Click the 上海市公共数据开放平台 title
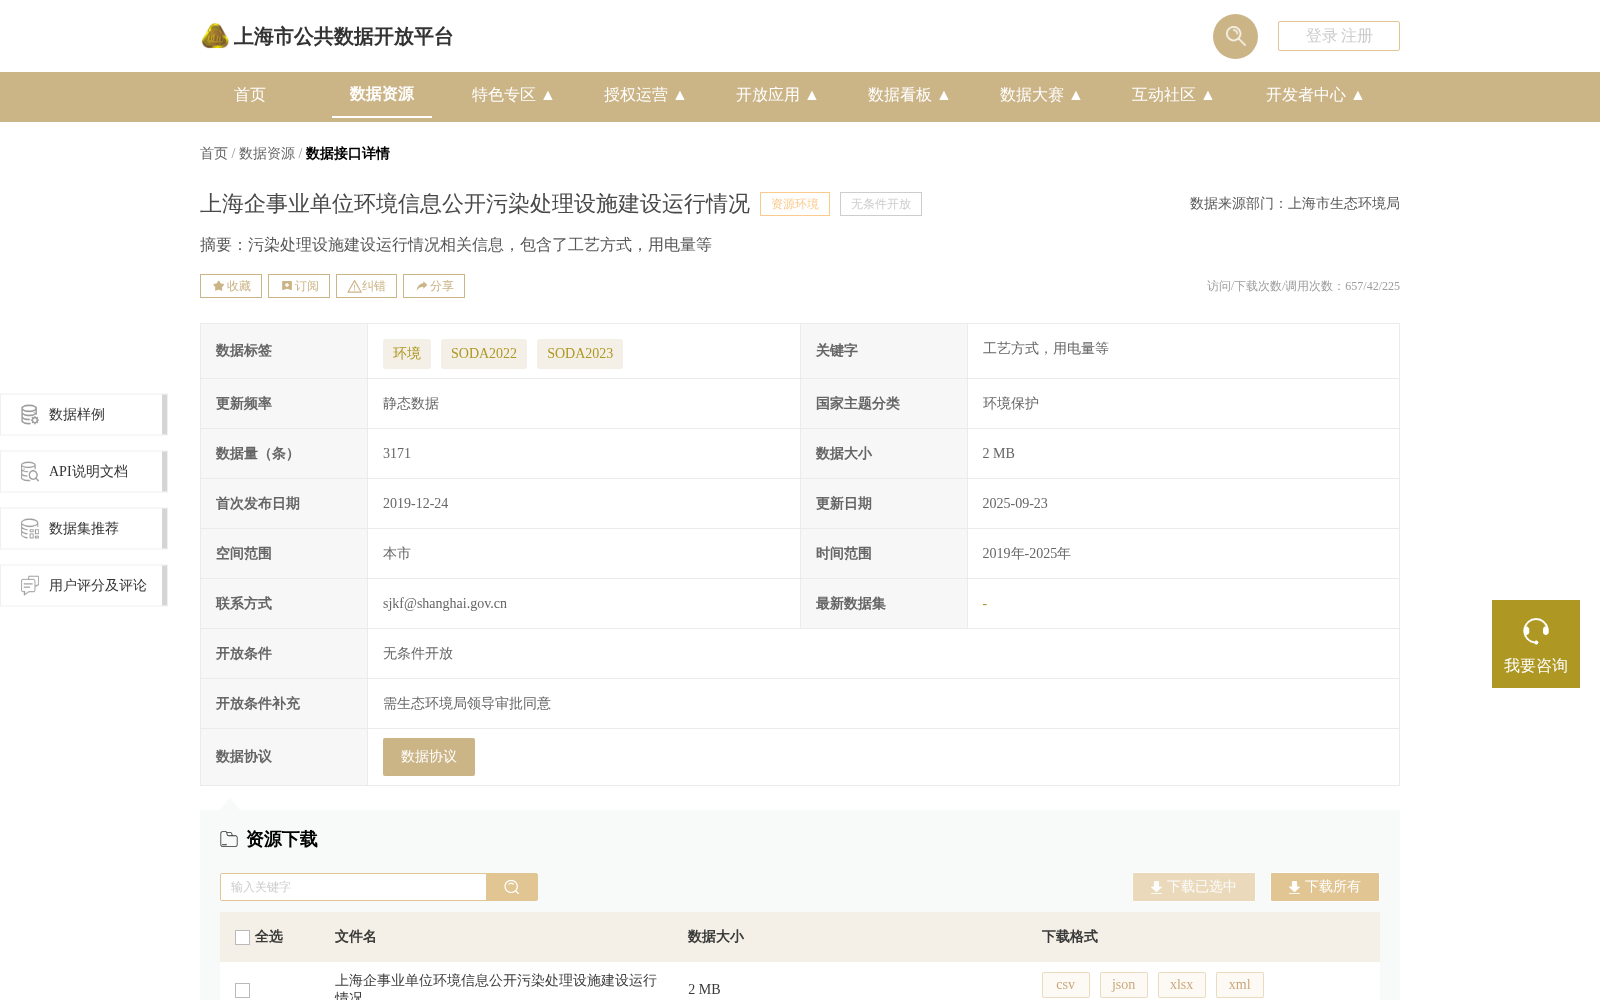 (x=343, y=37)
